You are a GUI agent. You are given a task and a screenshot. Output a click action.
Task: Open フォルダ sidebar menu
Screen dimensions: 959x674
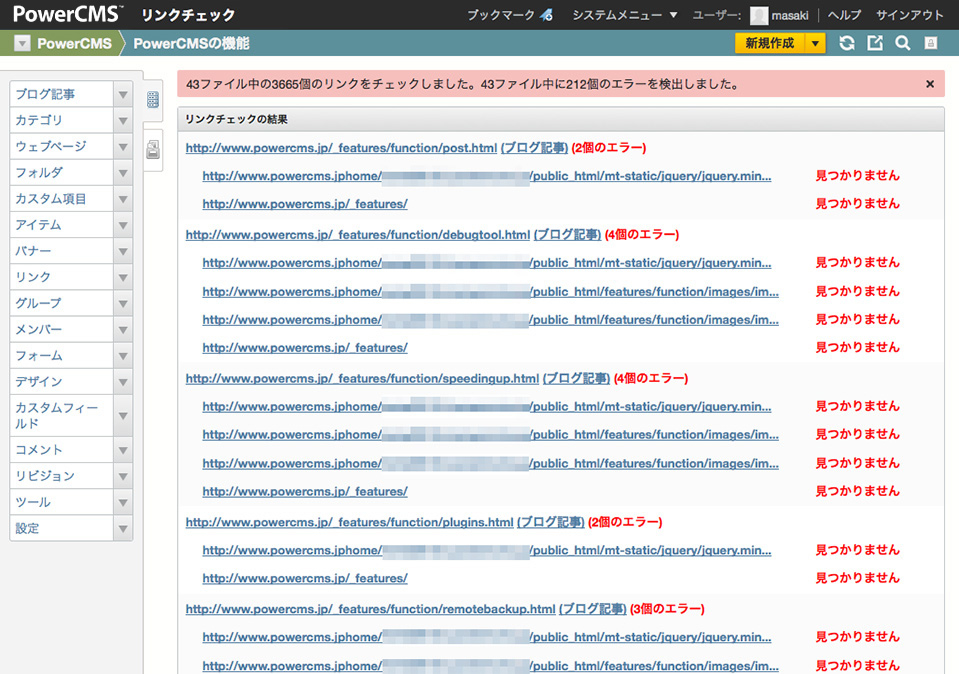click(x=62, y=173)
